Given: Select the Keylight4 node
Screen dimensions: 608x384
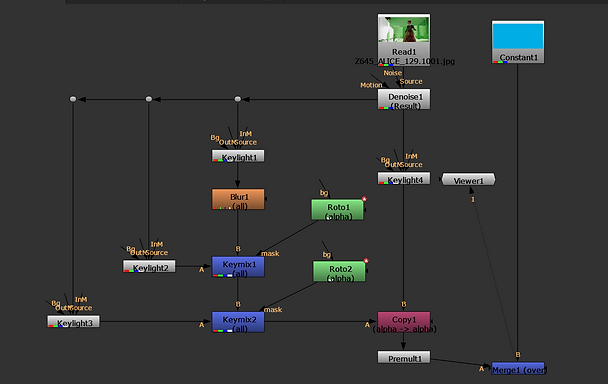Looking at the screenshot, I should (404, 178).
